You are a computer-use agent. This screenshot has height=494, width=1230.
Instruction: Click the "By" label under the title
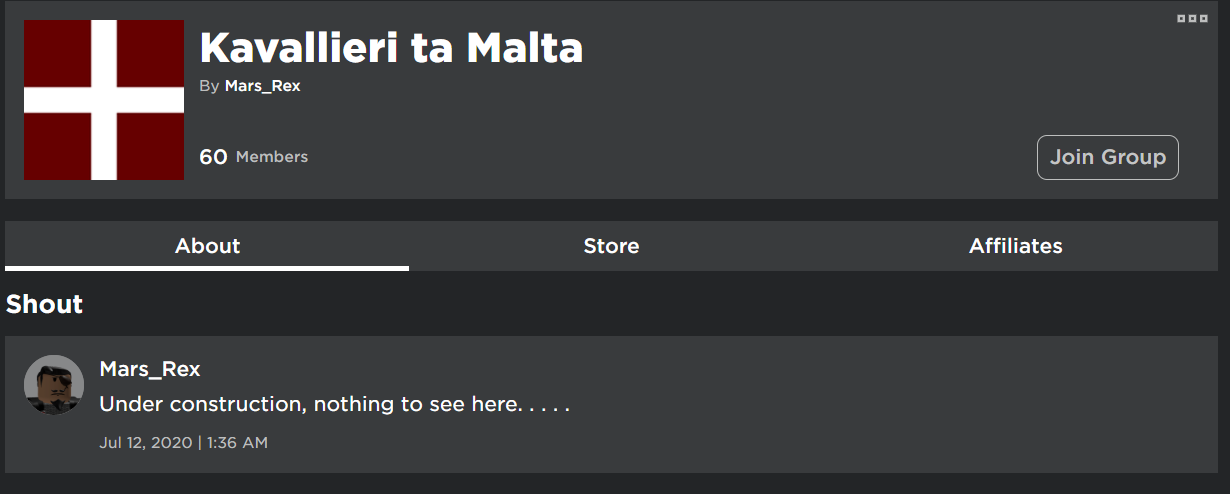point(209,86)
